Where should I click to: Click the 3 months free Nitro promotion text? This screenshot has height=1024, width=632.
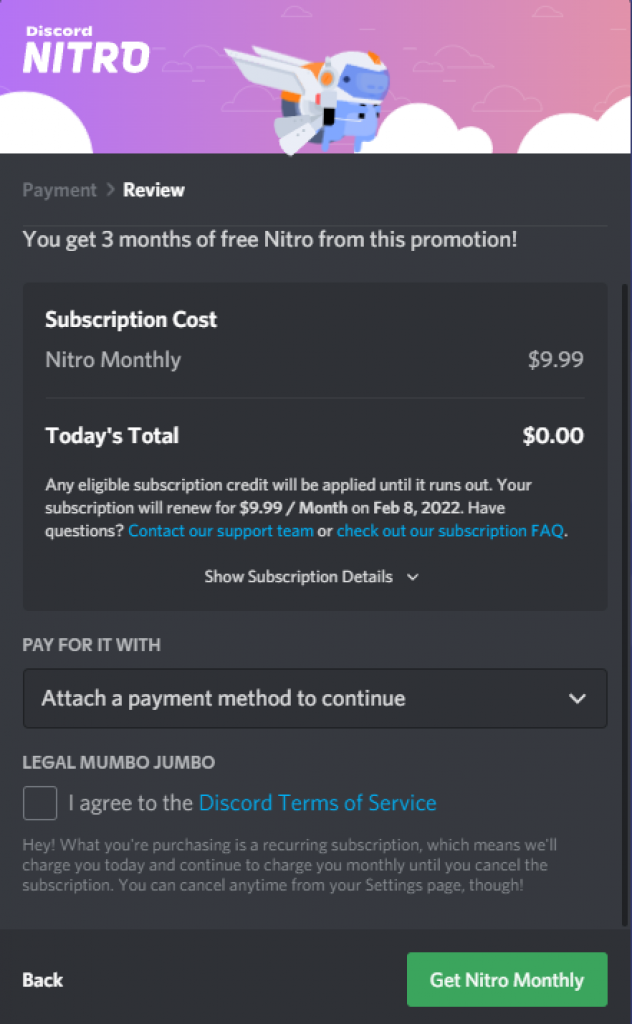pos(270,240)
